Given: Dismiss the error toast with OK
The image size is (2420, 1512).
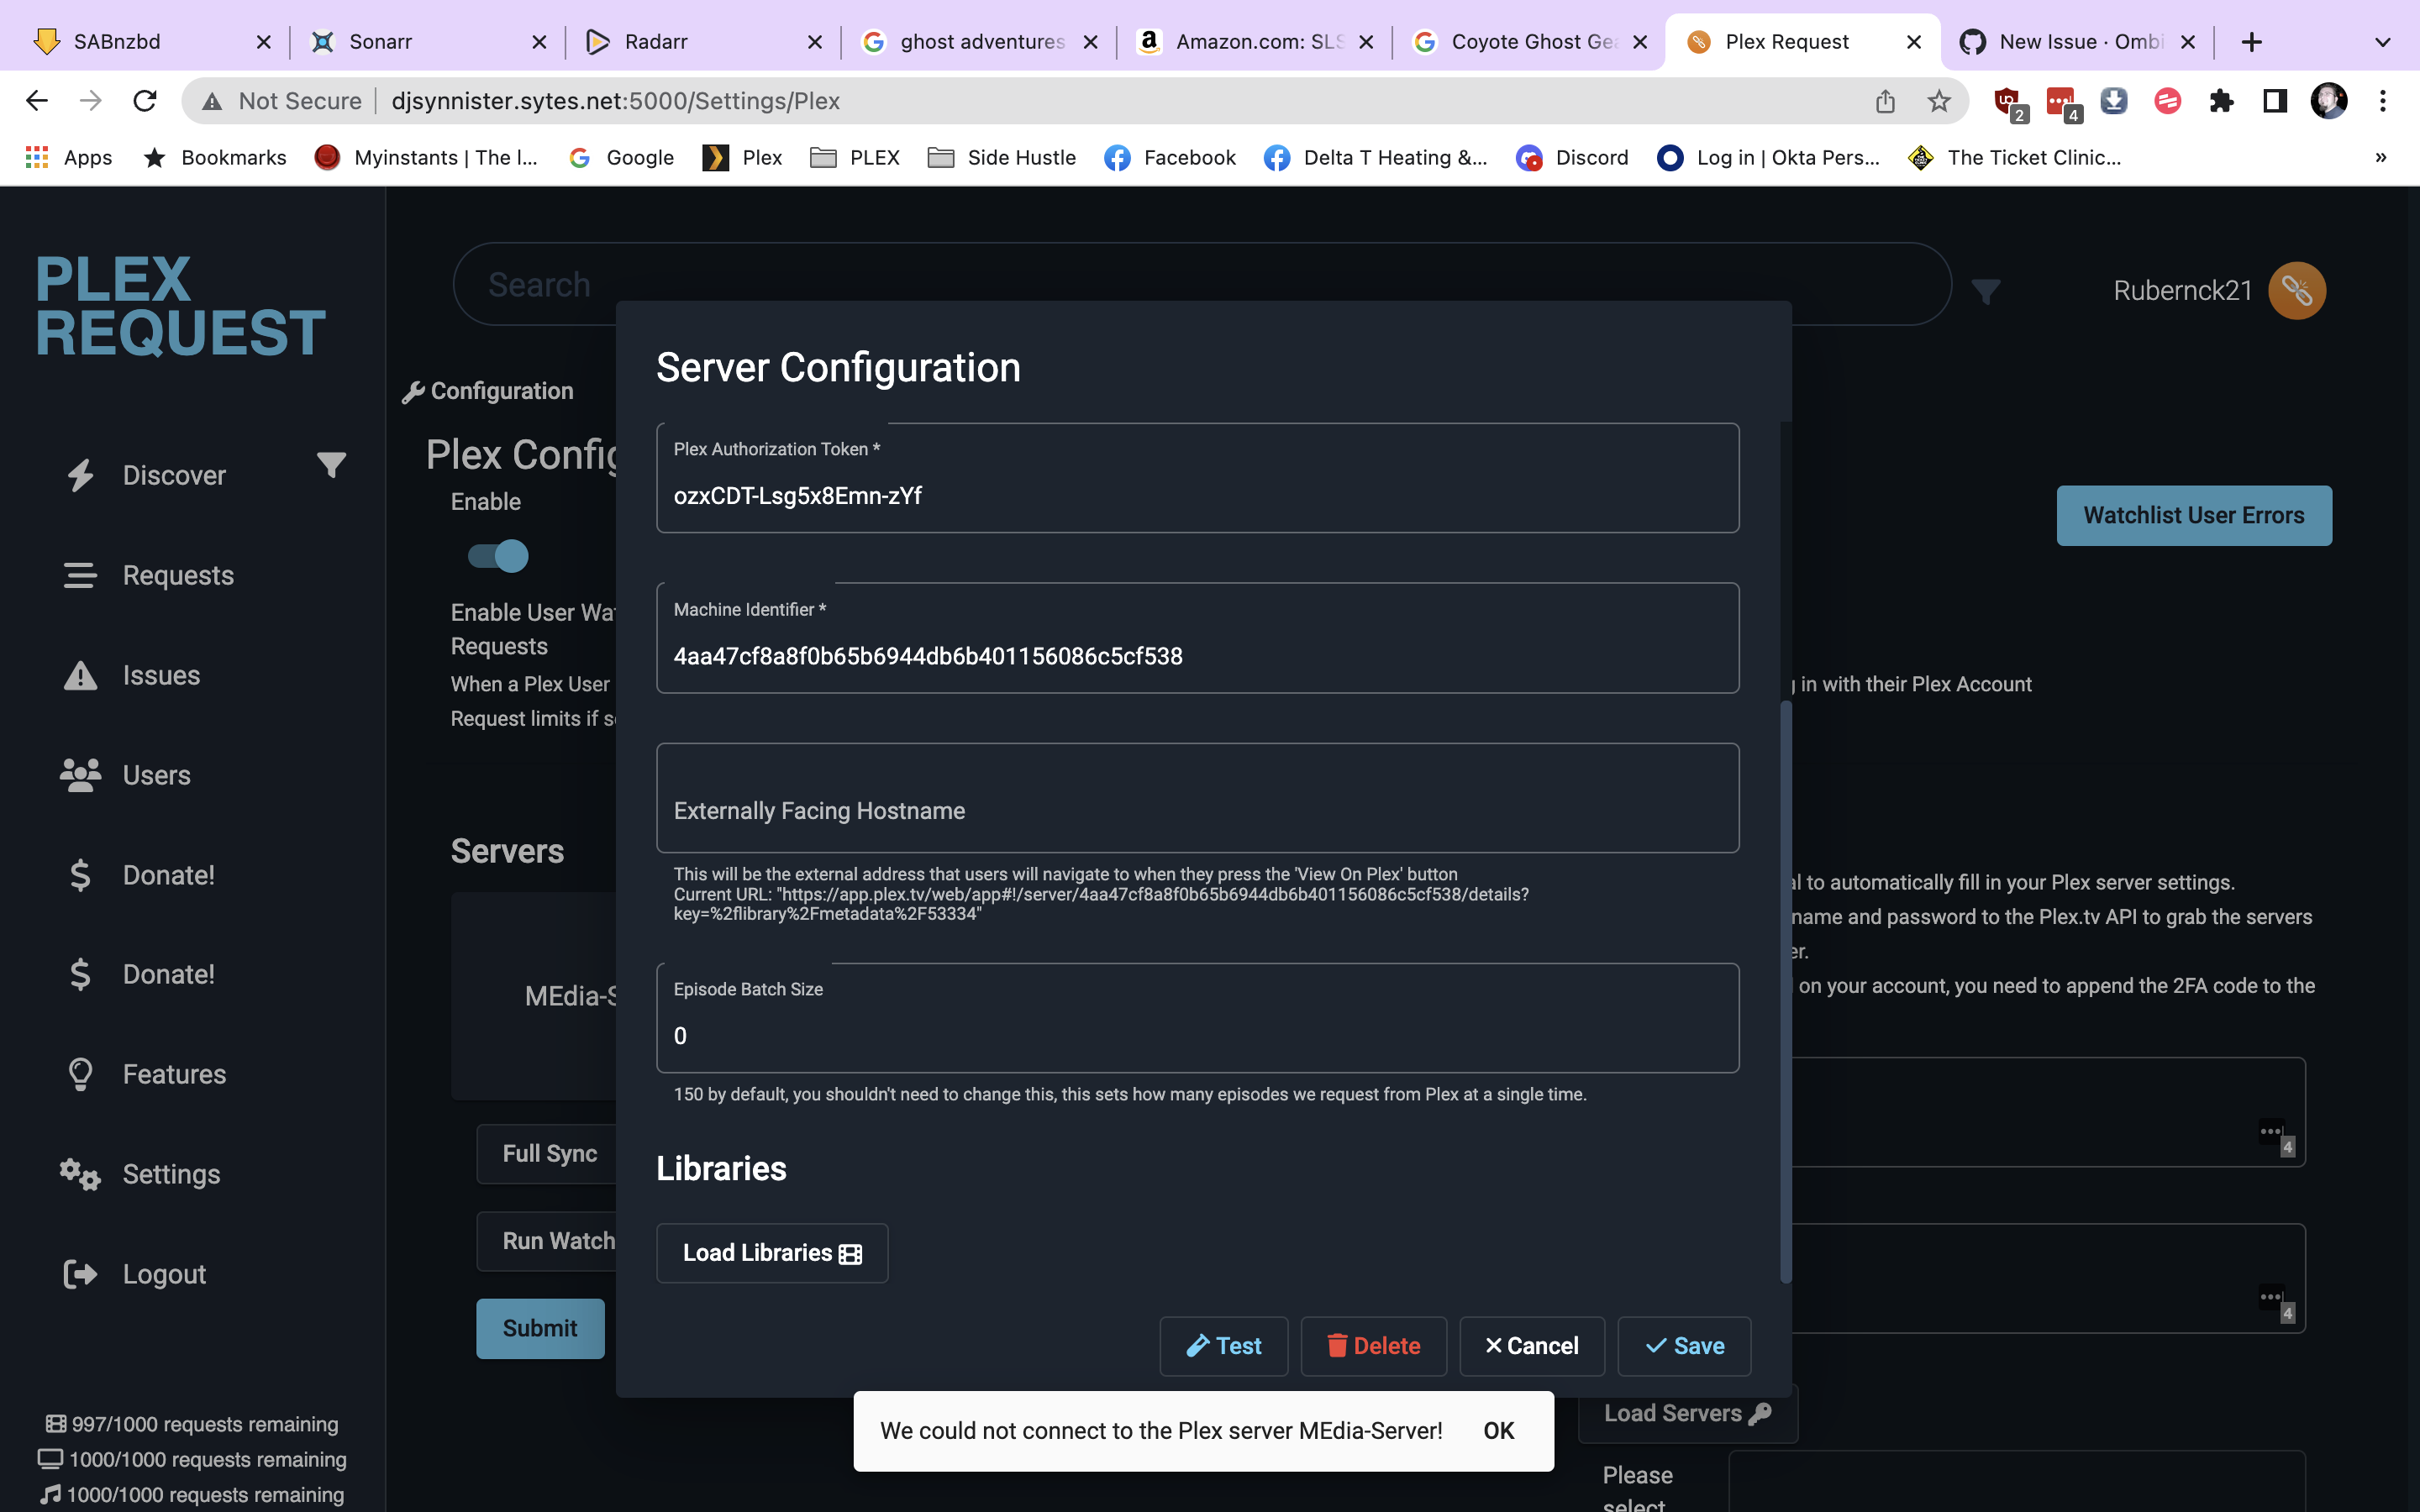Looking at the screenshot, I should (x=1498, y=1431).
